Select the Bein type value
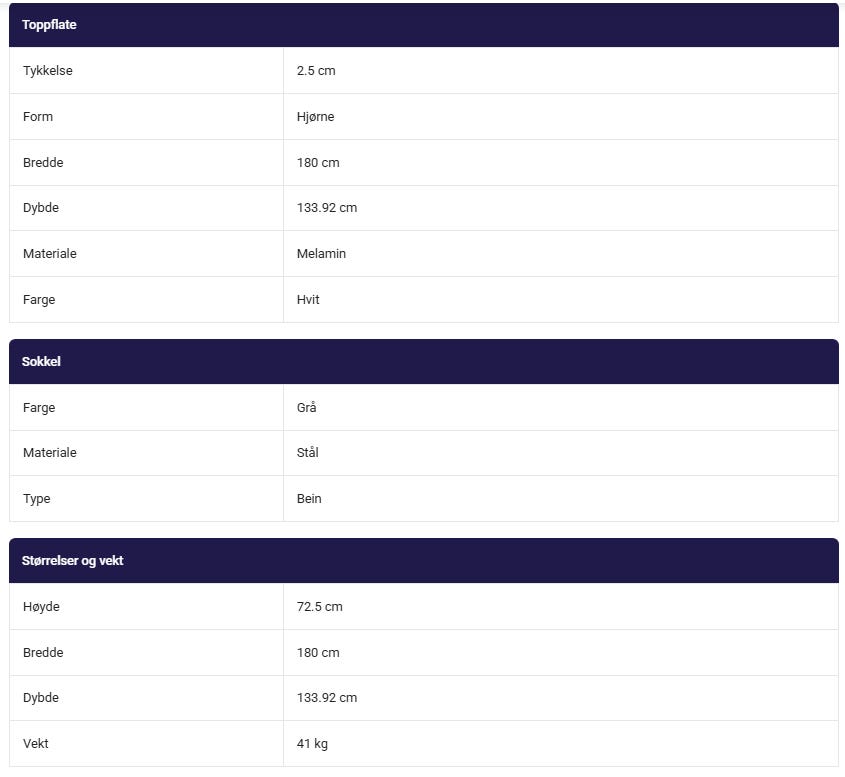Image resolution: width=845 pixels, height=777 pixels. tap(309, 499)
